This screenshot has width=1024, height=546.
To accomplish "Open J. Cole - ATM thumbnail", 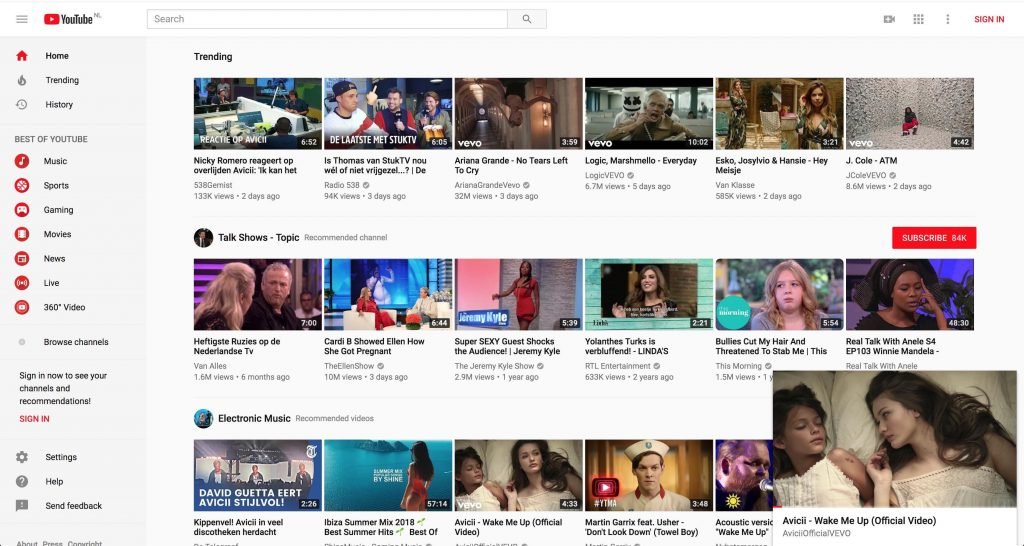I will pyautogui.click(x=910, y=114).
